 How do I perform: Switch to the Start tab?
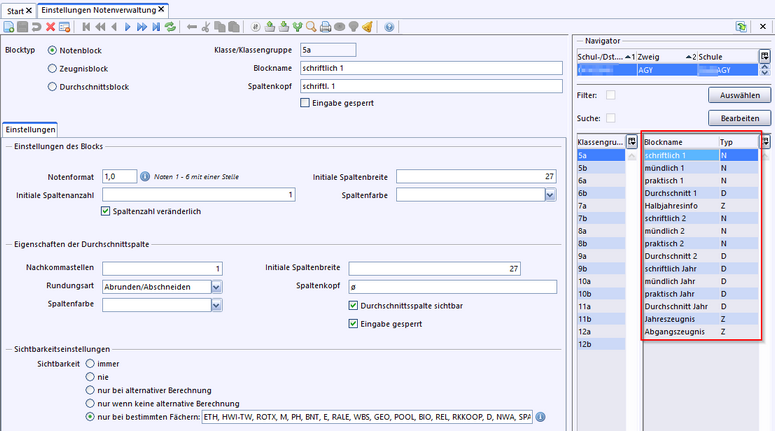point(16,9)
